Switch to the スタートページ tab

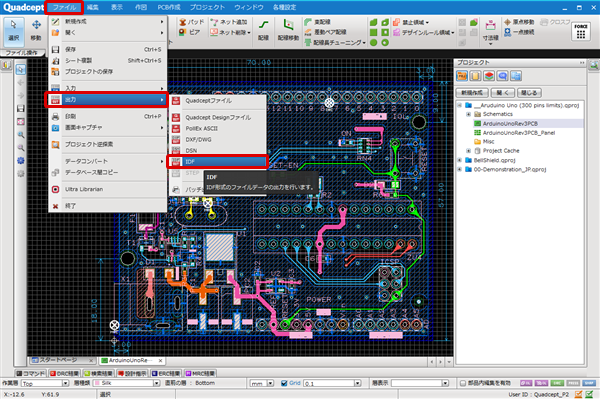[x=62, y=360]
